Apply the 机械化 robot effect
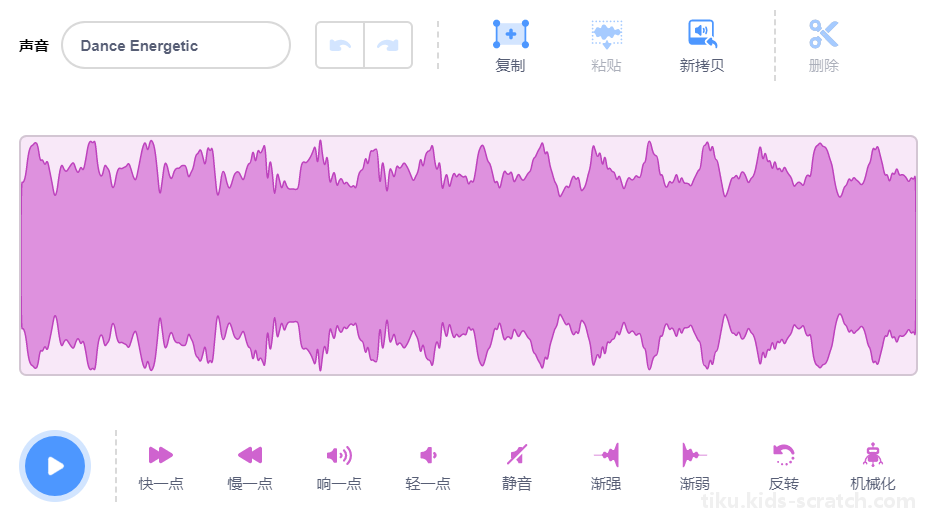This screenshot has width=941, height=516. 873,455
